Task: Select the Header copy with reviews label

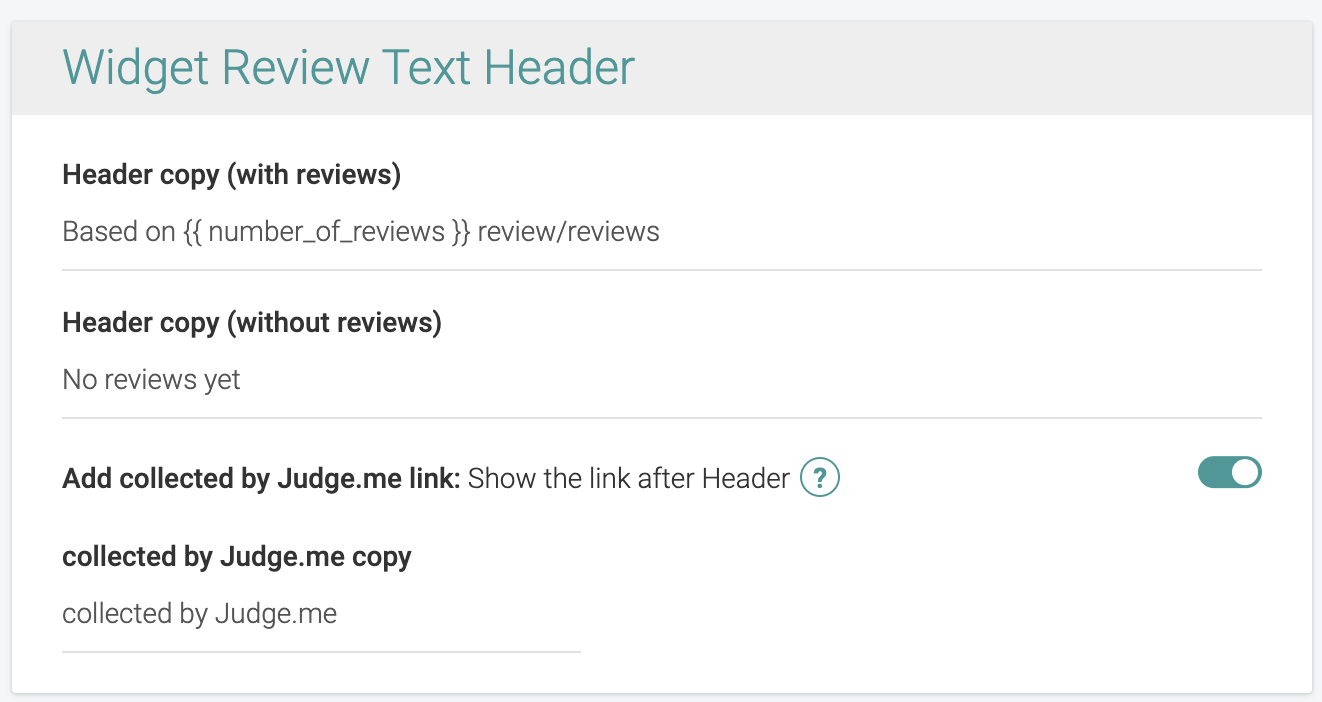Action: [231, 174]
